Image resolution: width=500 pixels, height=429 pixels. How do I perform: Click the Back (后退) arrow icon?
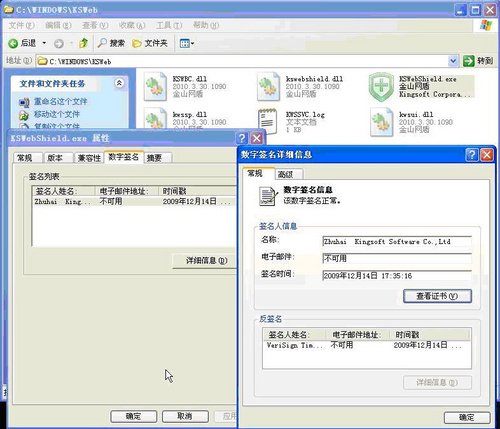[x=13, y=43]
